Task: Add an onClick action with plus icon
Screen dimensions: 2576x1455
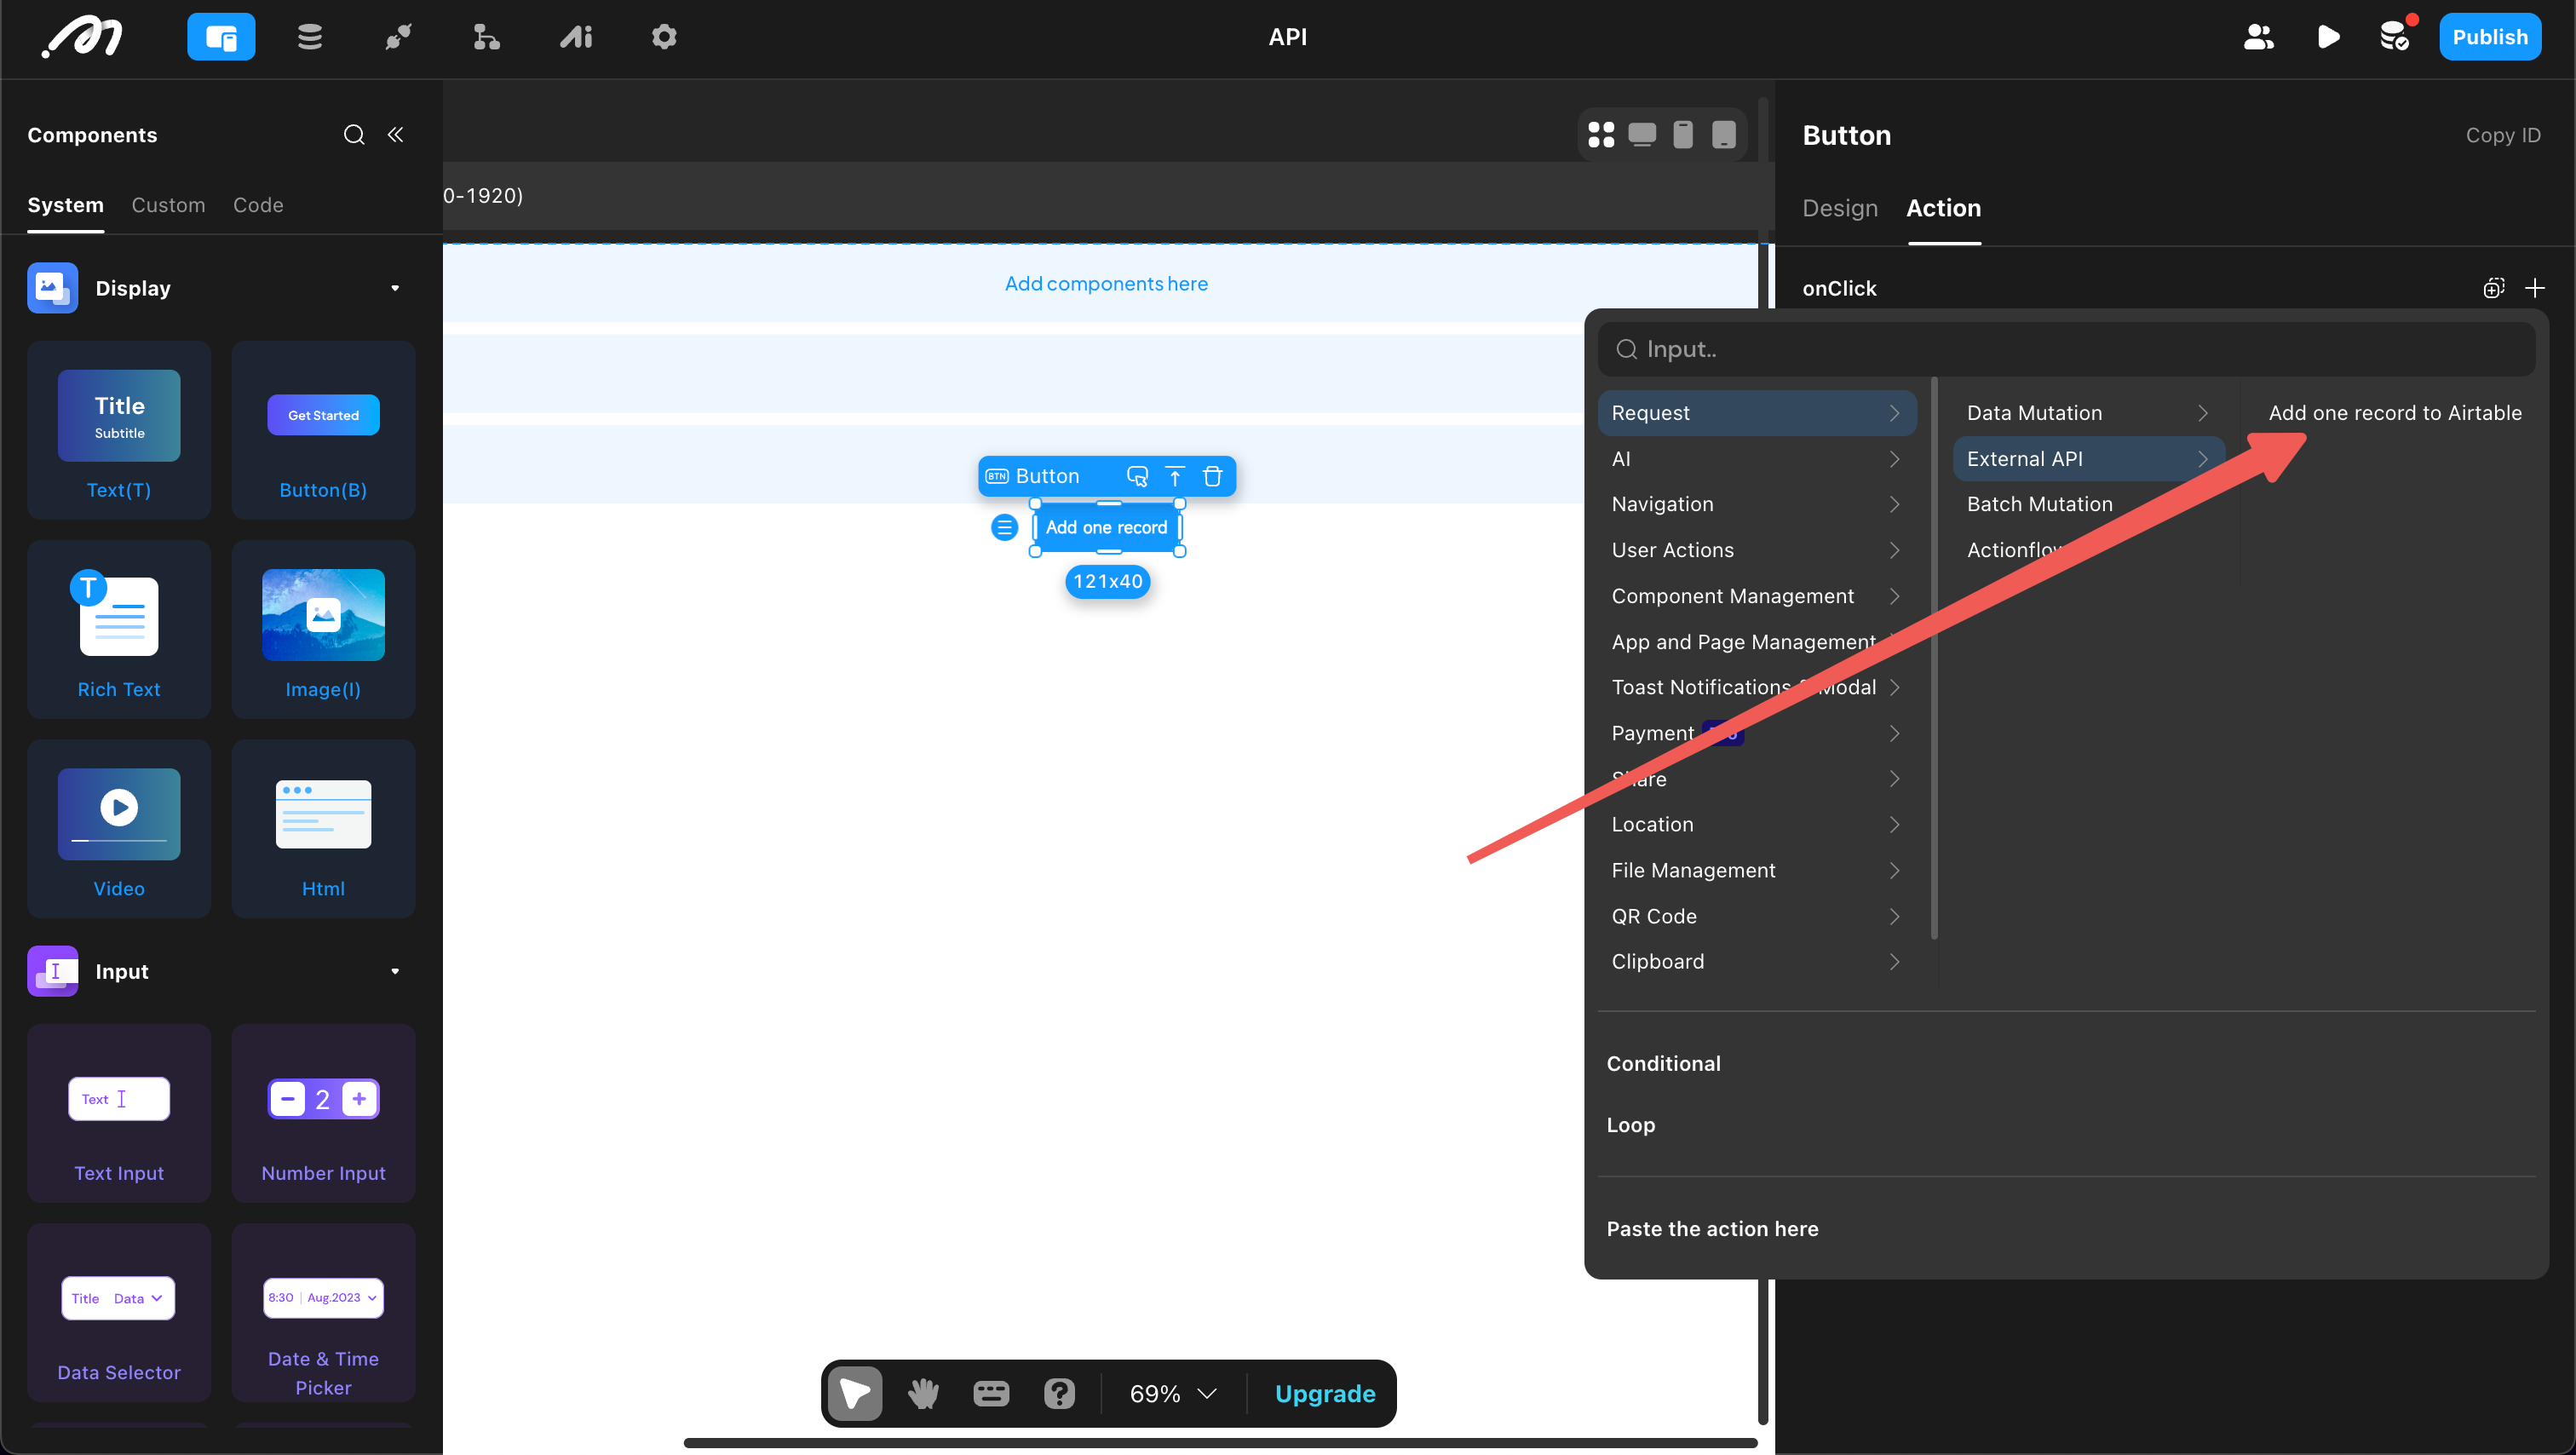Action: (x=2535, y=288)
